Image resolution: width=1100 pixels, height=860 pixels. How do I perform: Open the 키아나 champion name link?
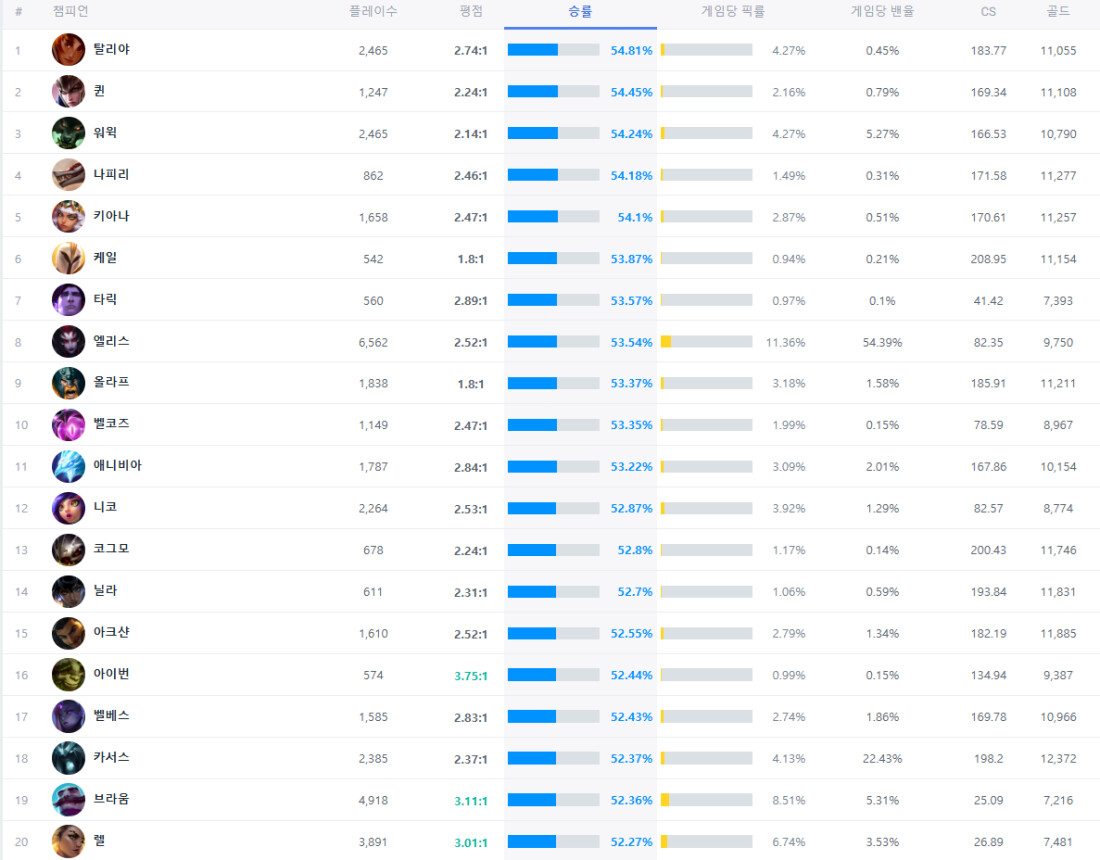coord(111,216)
